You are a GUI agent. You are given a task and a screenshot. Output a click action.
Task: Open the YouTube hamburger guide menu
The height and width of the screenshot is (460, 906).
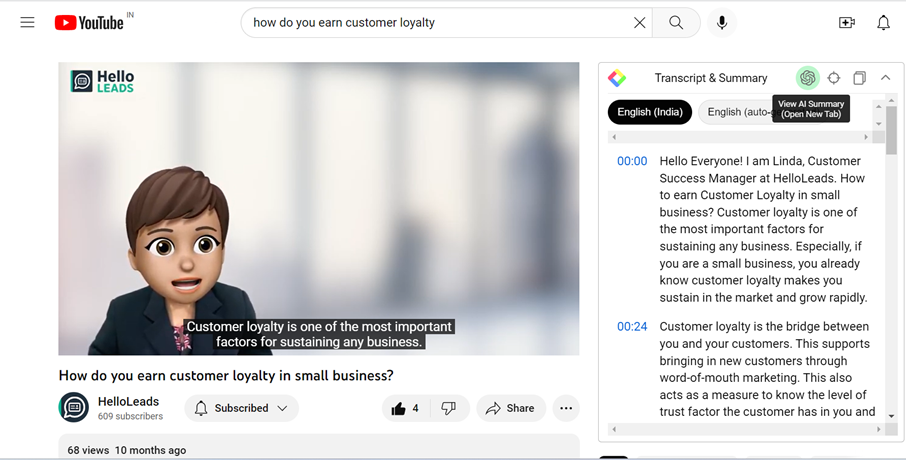click(27, 22)
